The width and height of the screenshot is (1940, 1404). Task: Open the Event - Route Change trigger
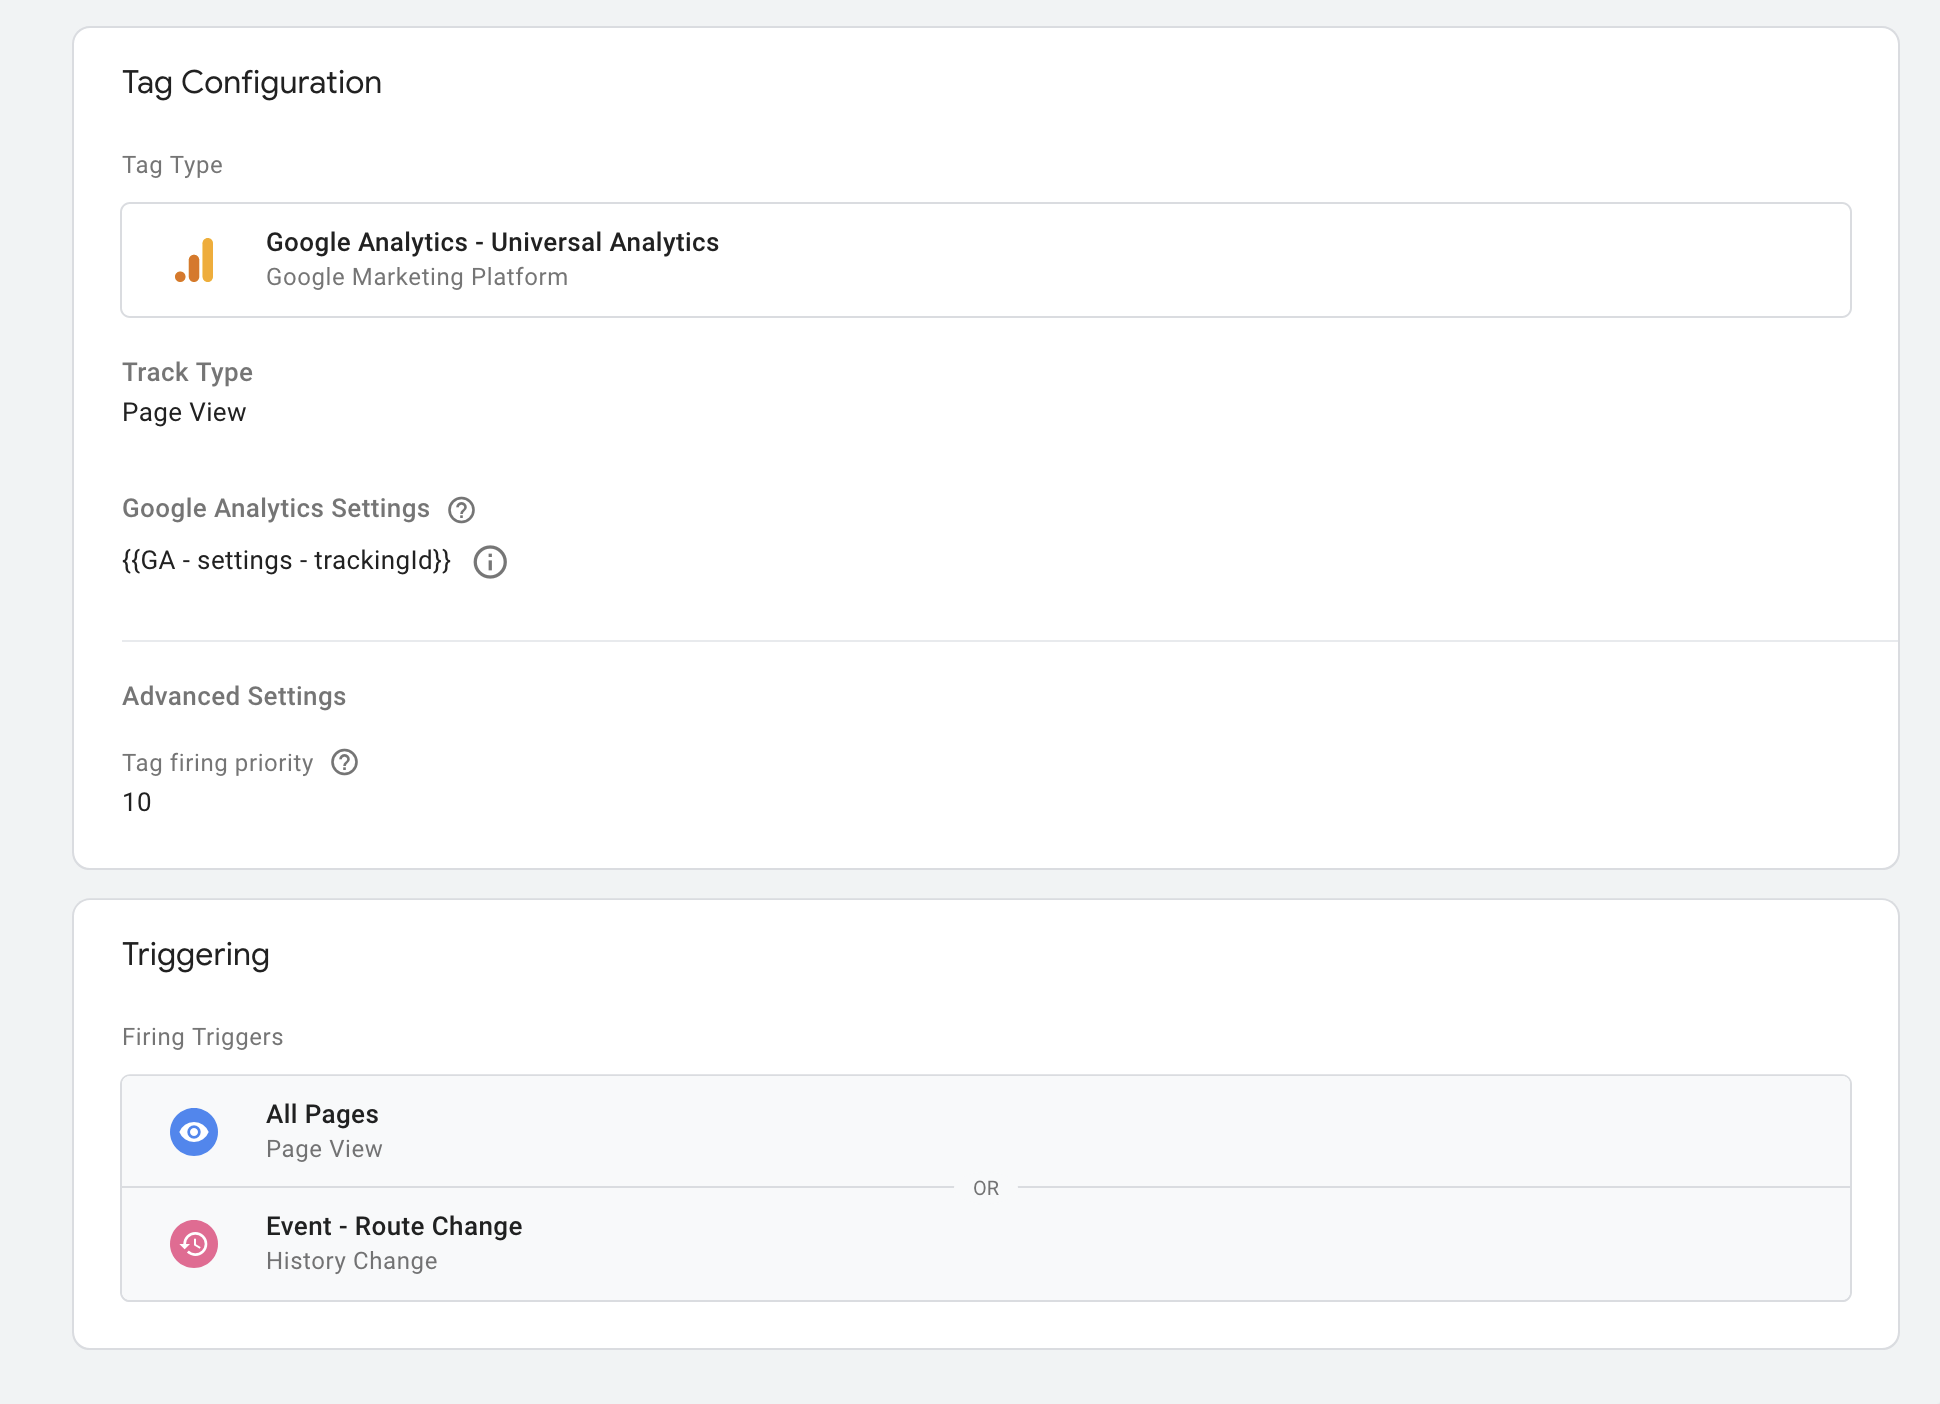[x=986, y=1244]
